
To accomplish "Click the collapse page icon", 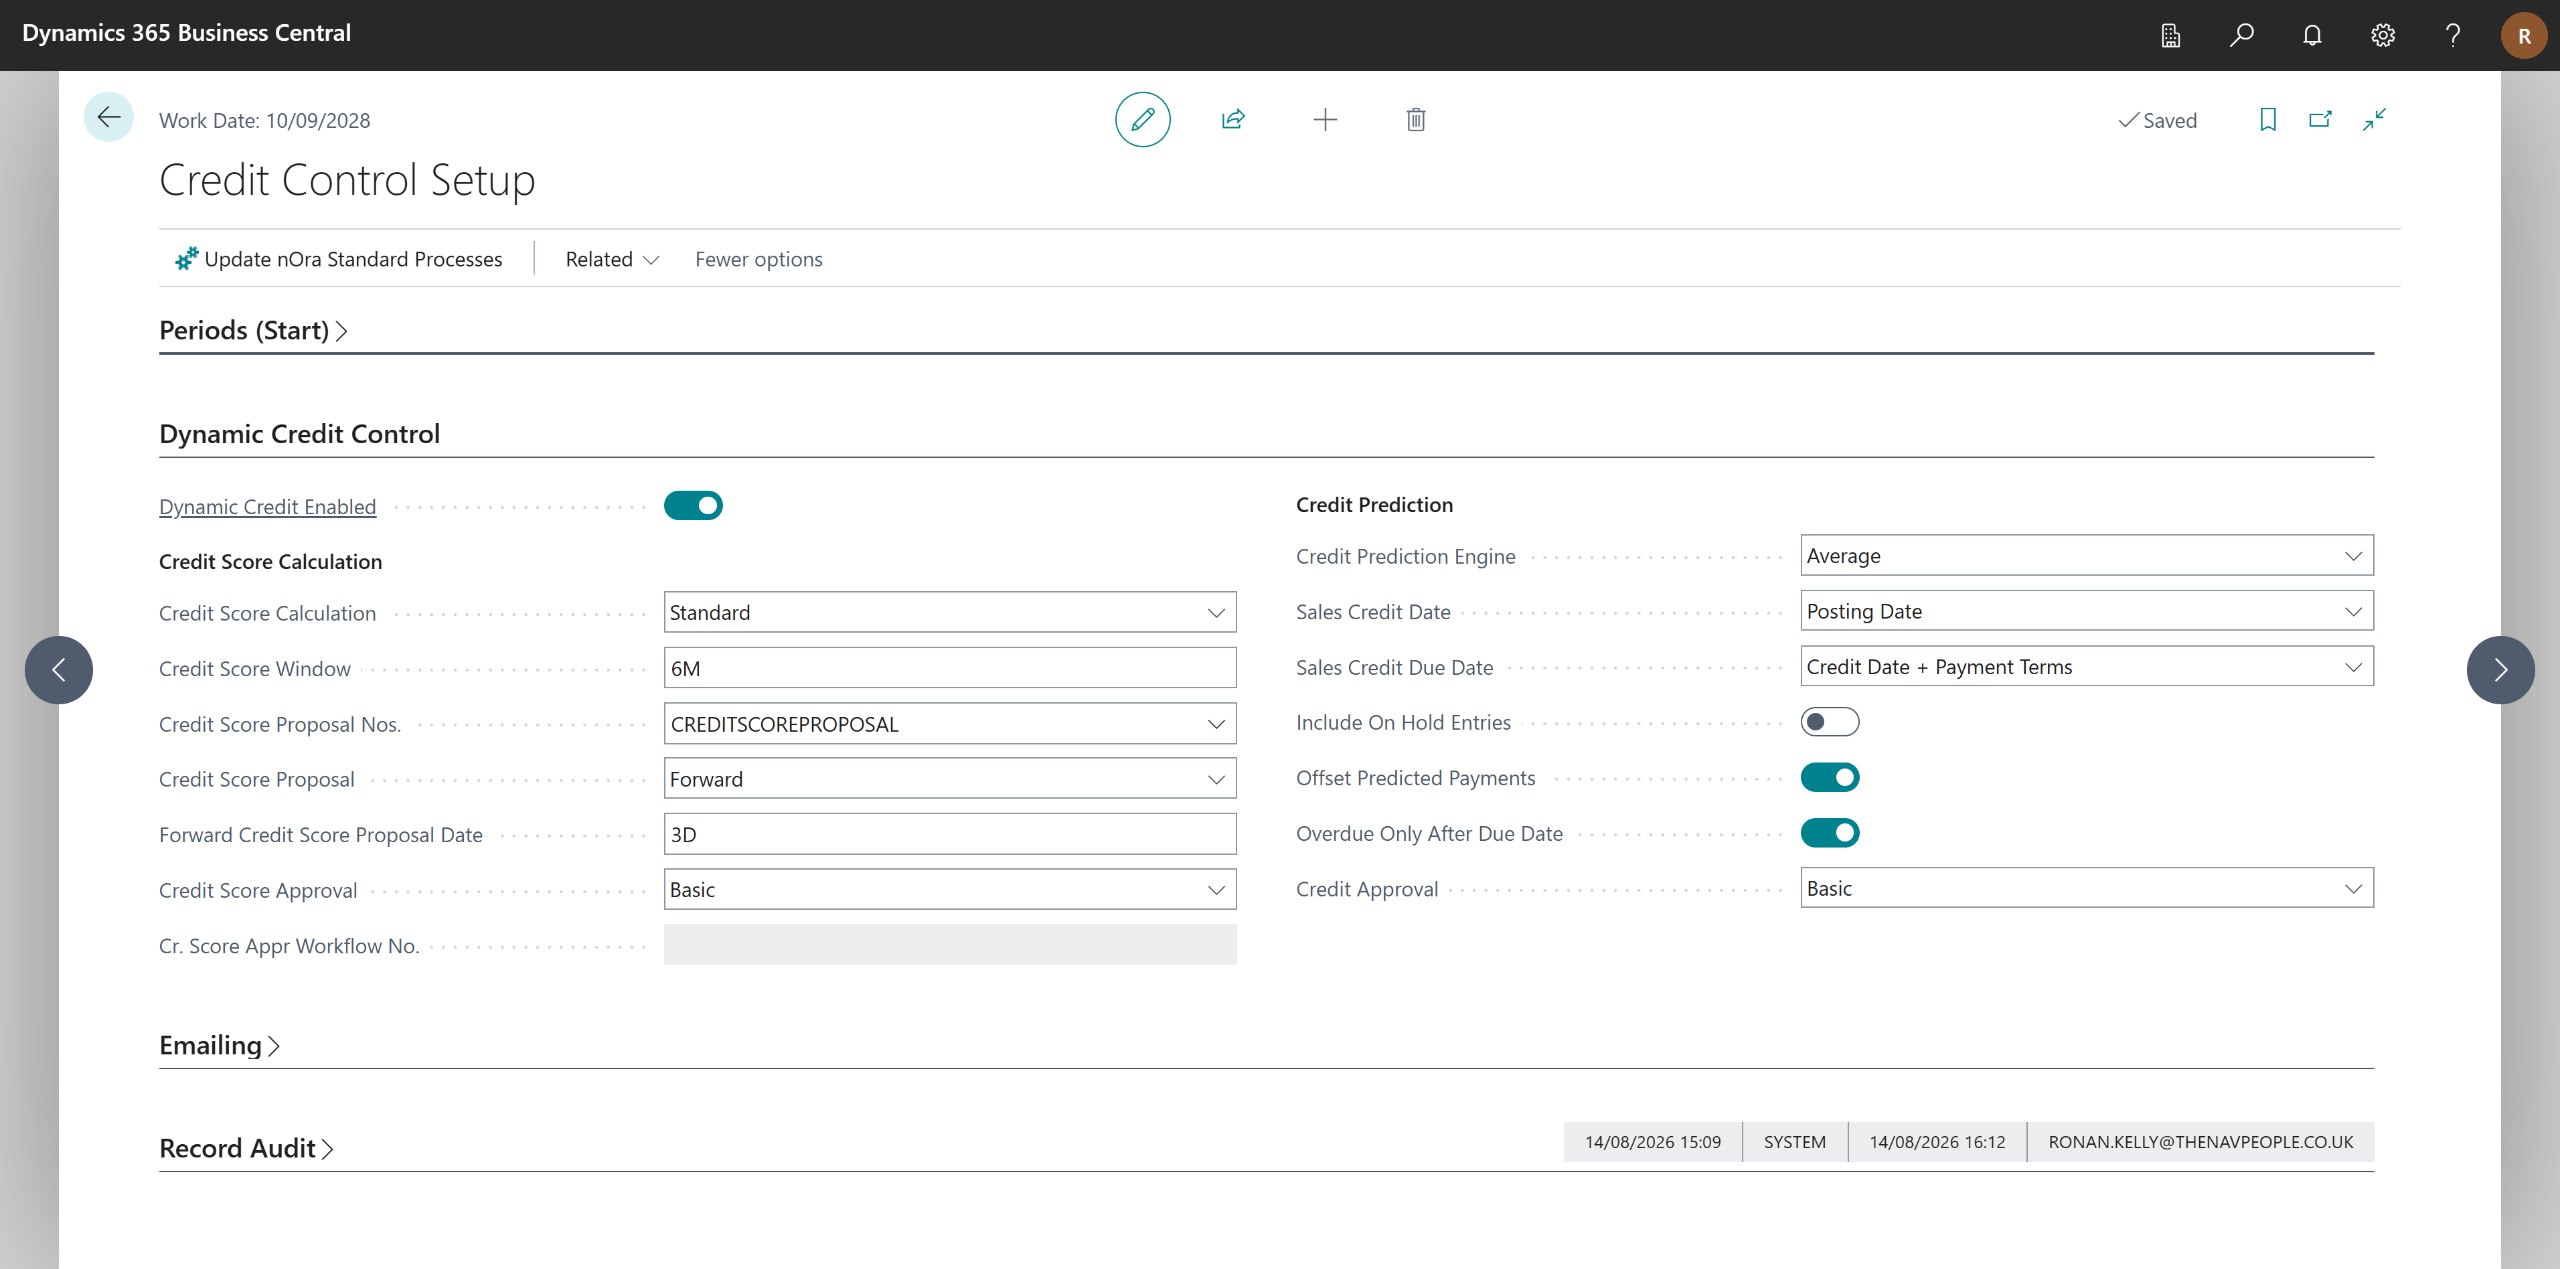I will pos(2374,120).
